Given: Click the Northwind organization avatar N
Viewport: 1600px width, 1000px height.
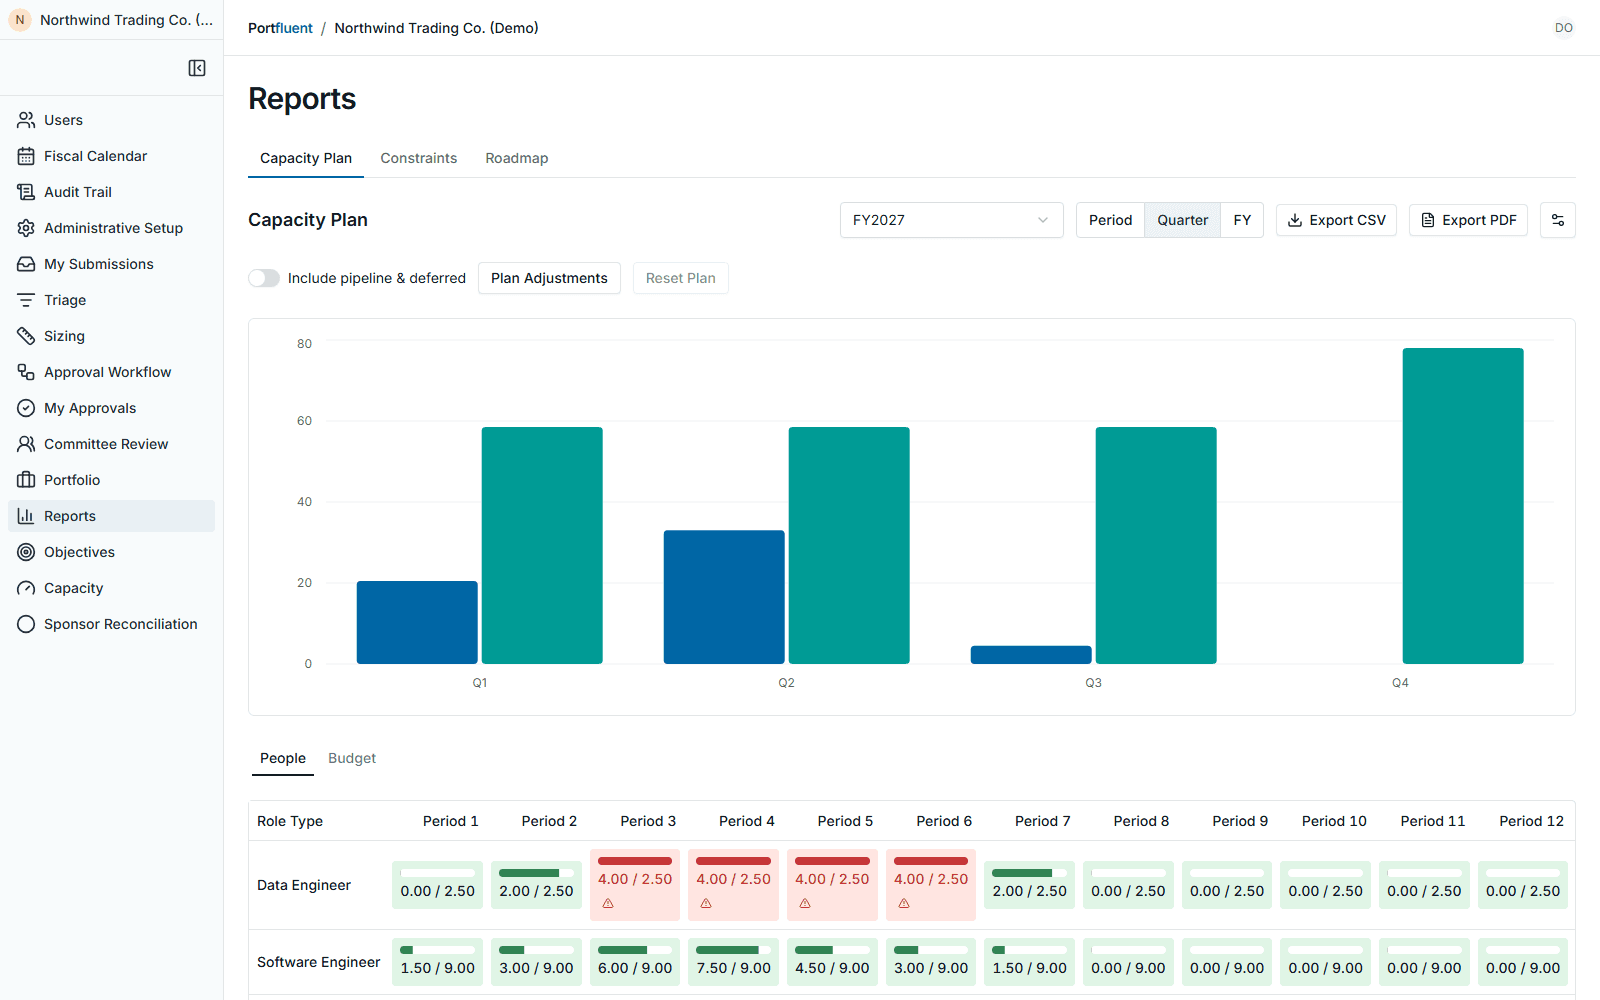Looking at the screenshot, I should point(20,20).
